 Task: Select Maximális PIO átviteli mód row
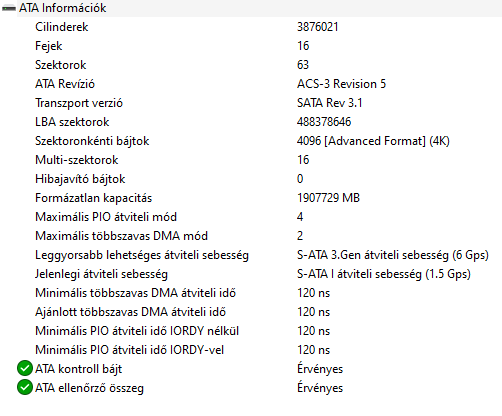[251, 217]
